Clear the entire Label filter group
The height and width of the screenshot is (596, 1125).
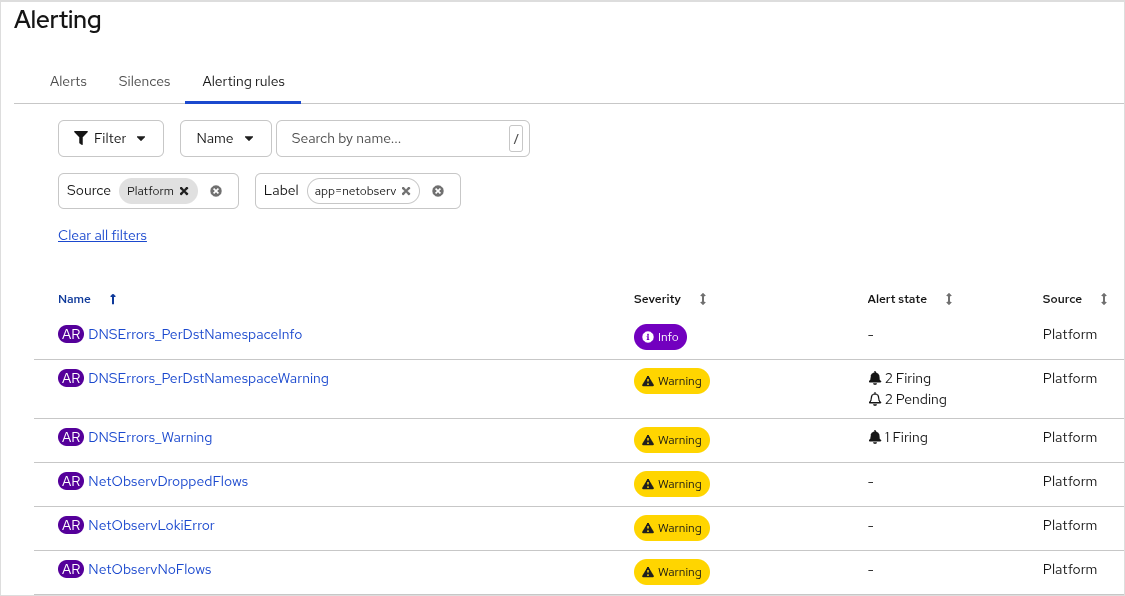(438, 191)
